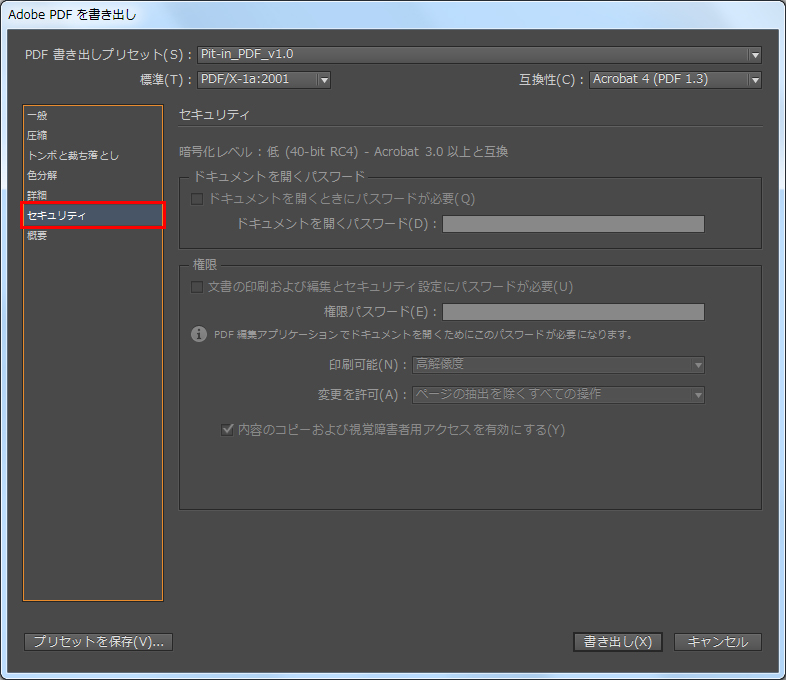Image resolution: width=786 pixels, height=680 pixels.
Task: Uncheck 内容のコピーおよび視覚障害者用アクセス checkbox
Action: [227, 430]
